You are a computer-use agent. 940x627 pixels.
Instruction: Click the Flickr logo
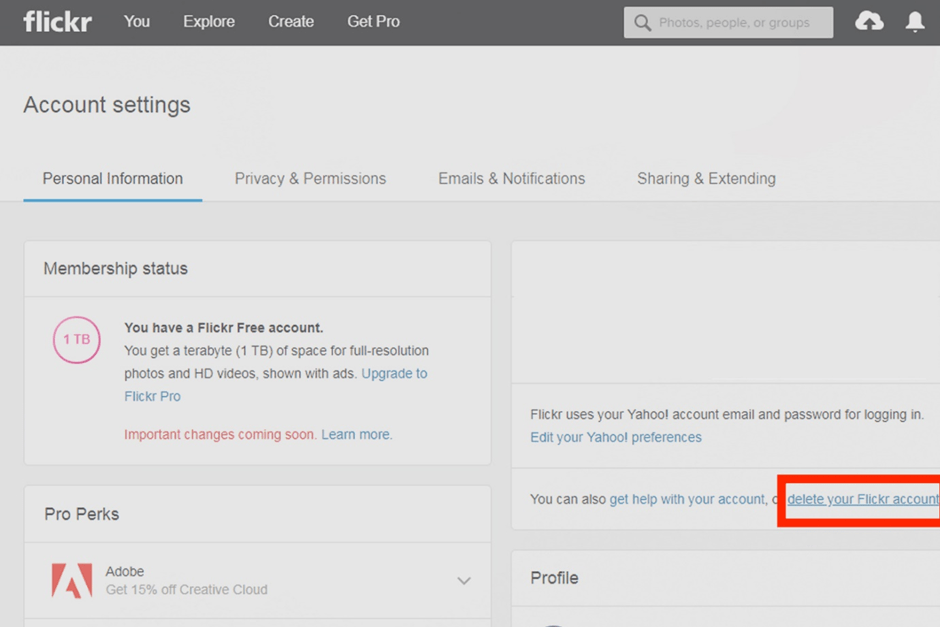click(x=58, y=22)
